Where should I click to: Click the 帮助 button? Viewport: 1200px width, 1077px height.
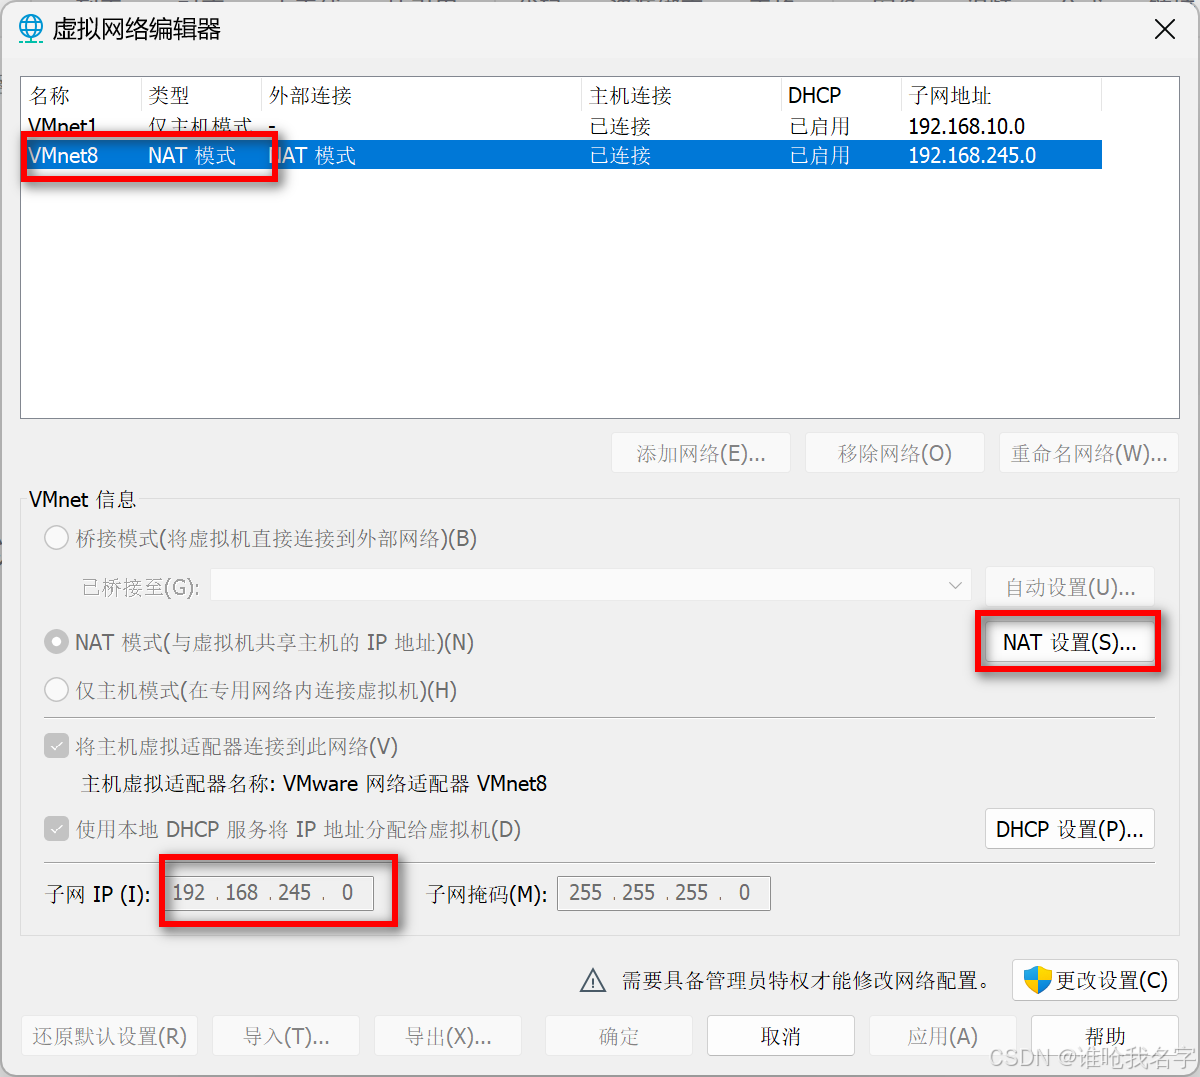[x=1104, y=1036]
